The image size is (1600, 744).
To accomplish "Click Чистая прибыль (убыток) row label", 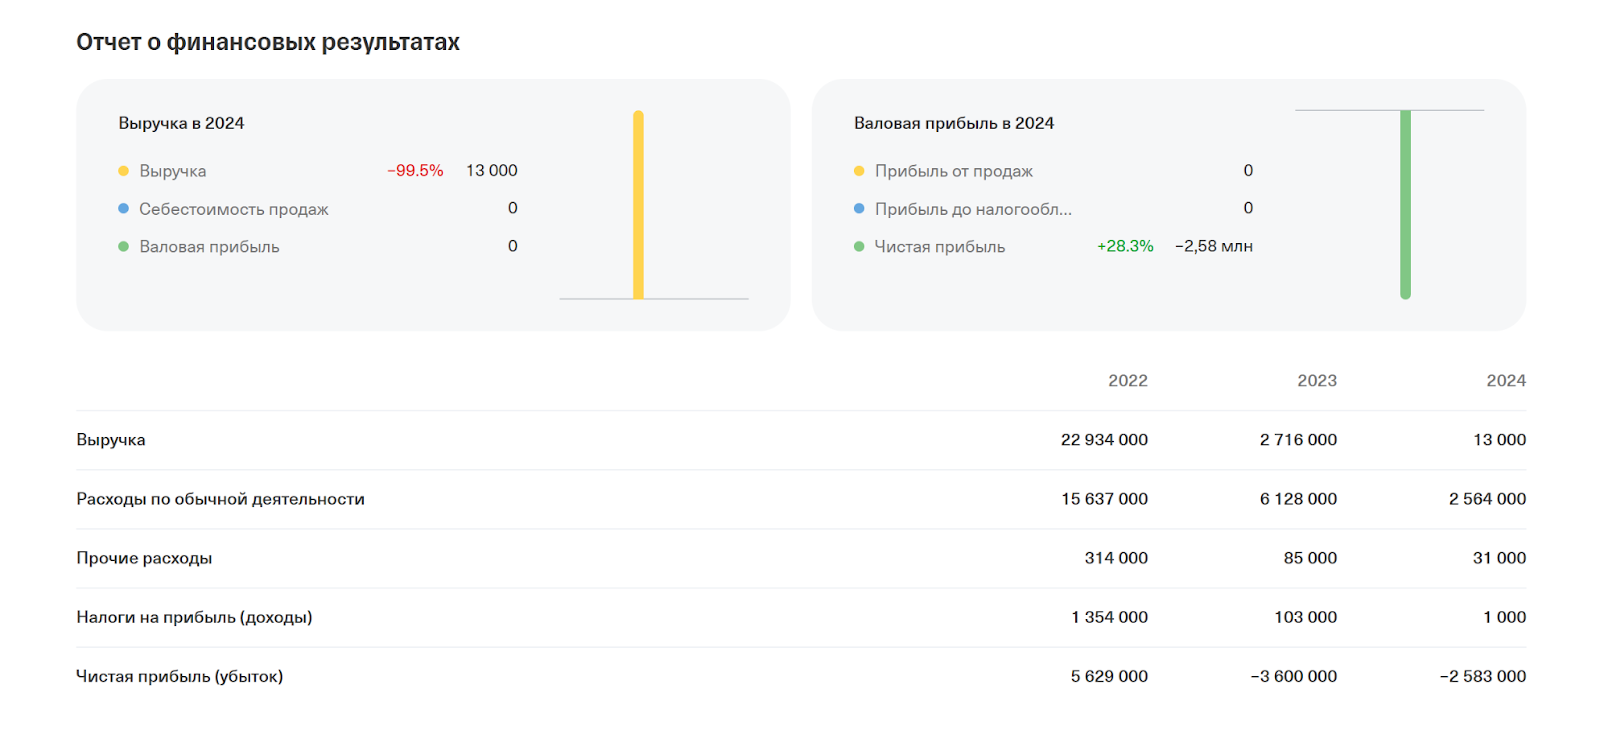I will [x=180, y=676].
